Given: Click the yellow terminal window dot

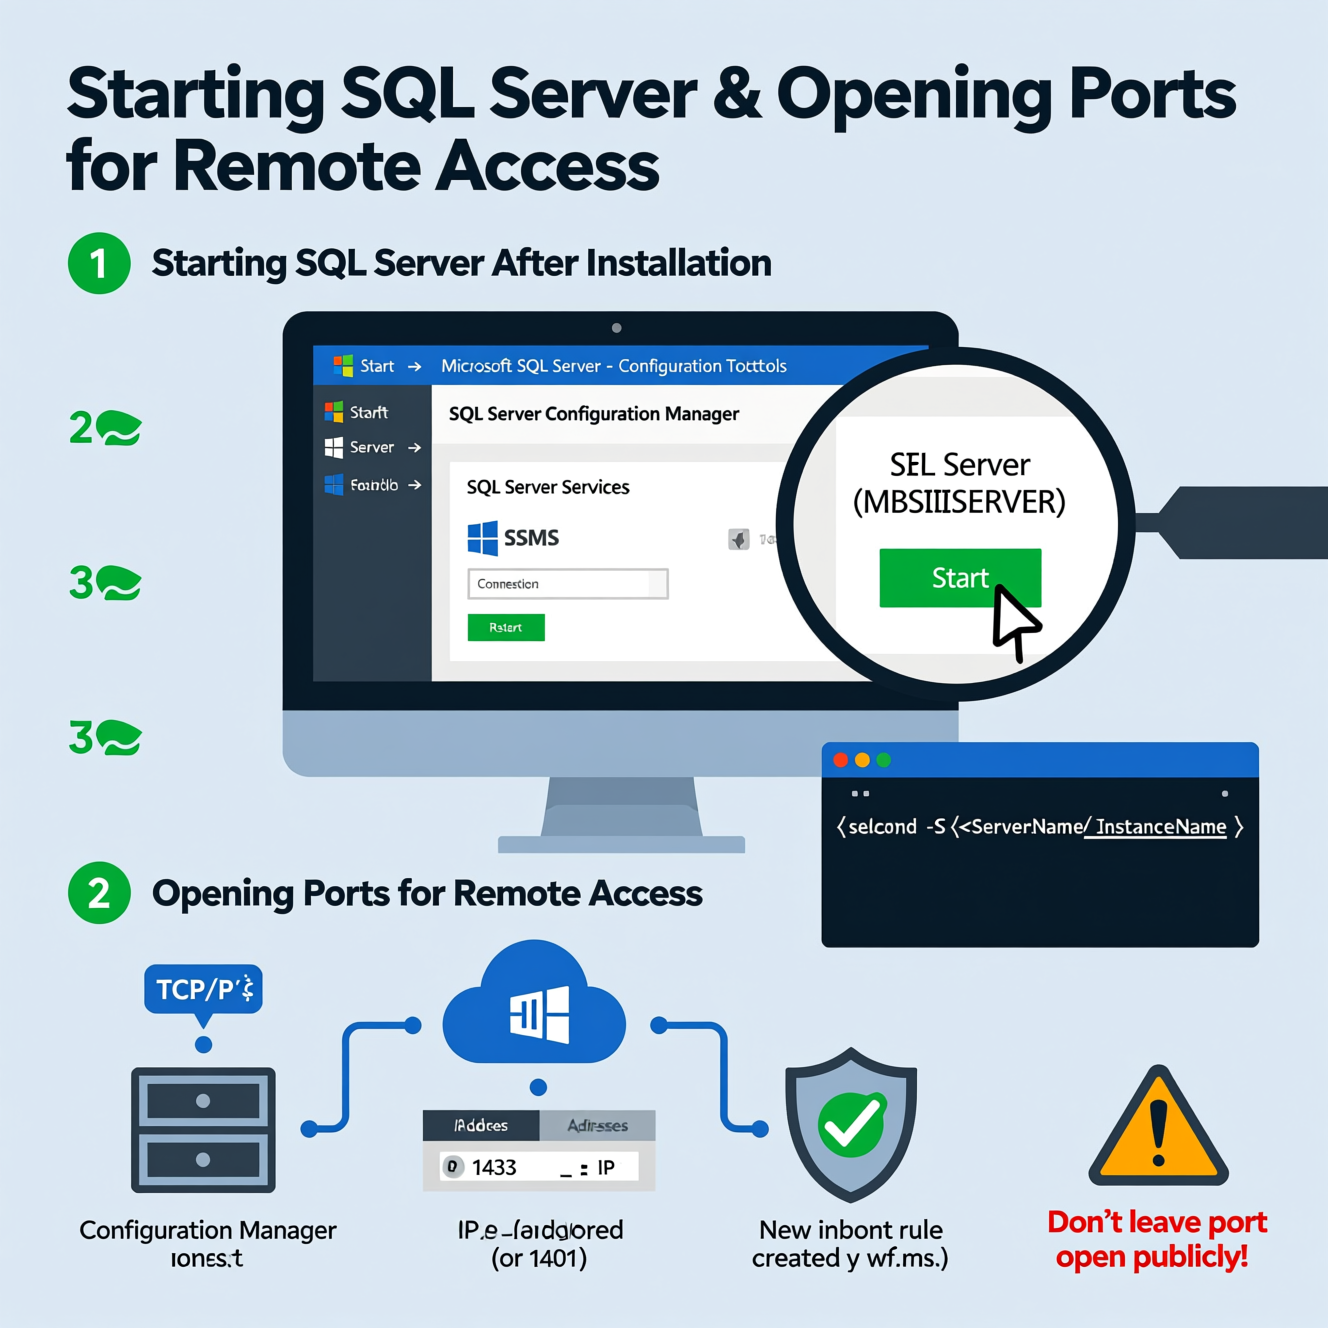Looking at the screenshot, I should coord(862,760).
